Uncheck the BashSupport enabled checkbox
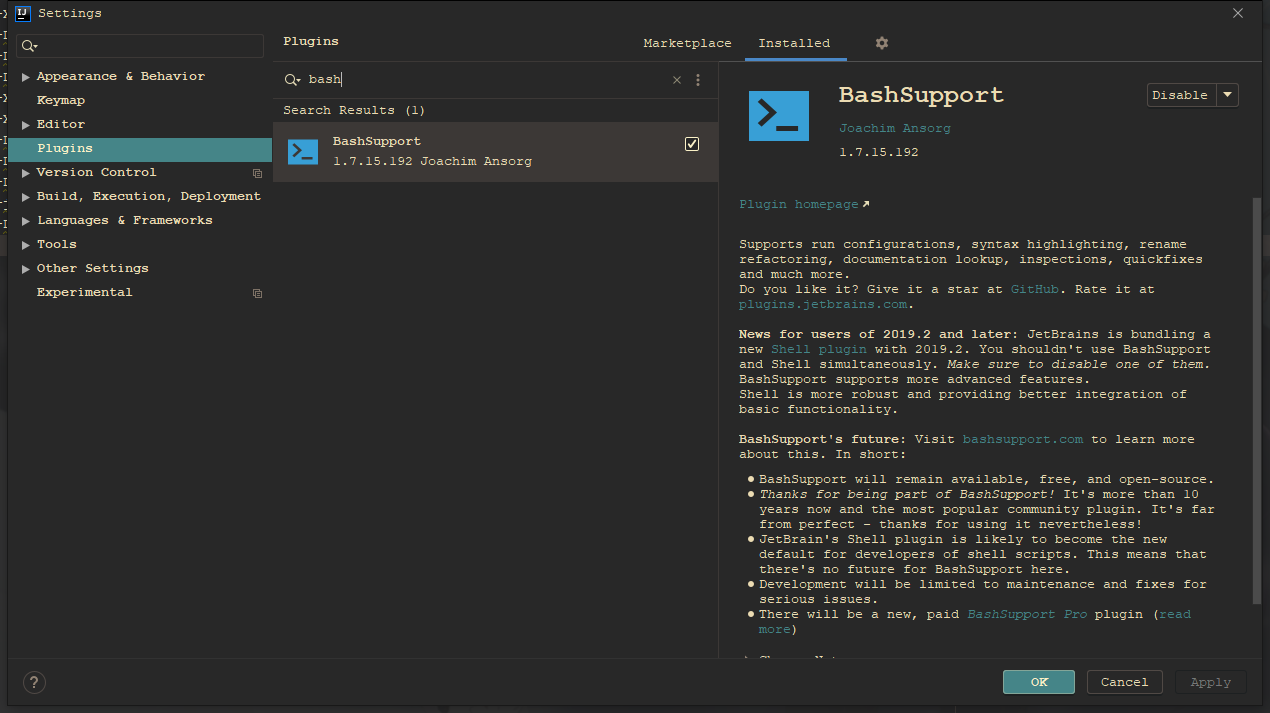The width and height of the screenshot is (1270, 713). point(691,144)
